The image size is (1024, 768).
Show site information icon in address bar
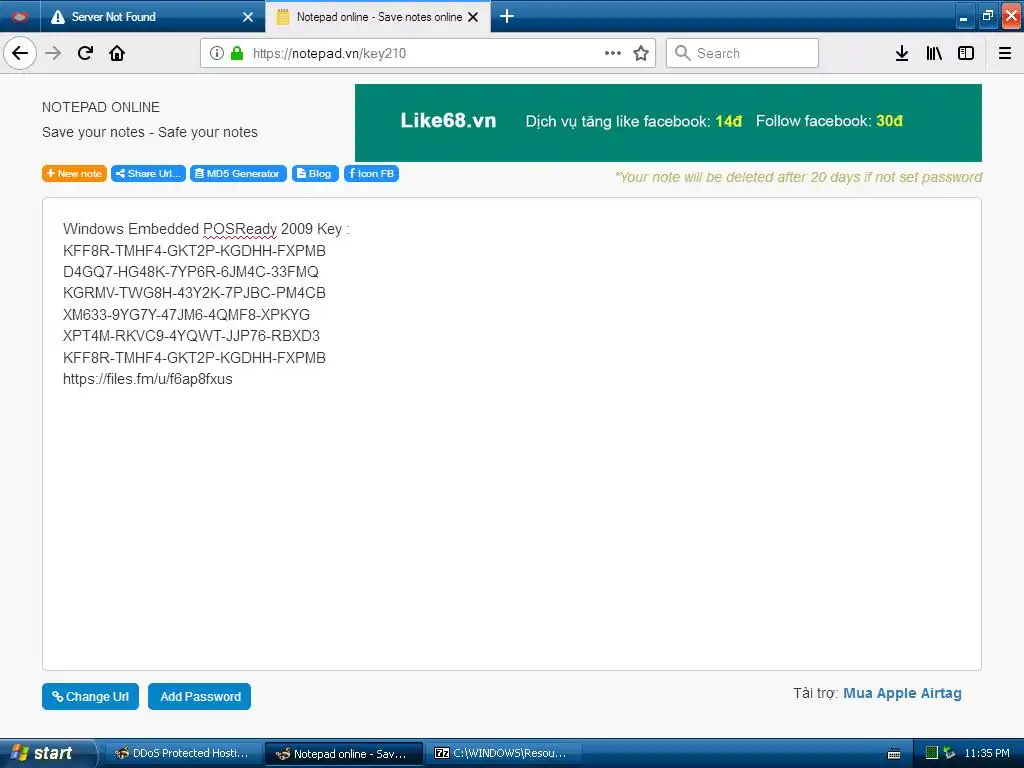click(217, 53)
